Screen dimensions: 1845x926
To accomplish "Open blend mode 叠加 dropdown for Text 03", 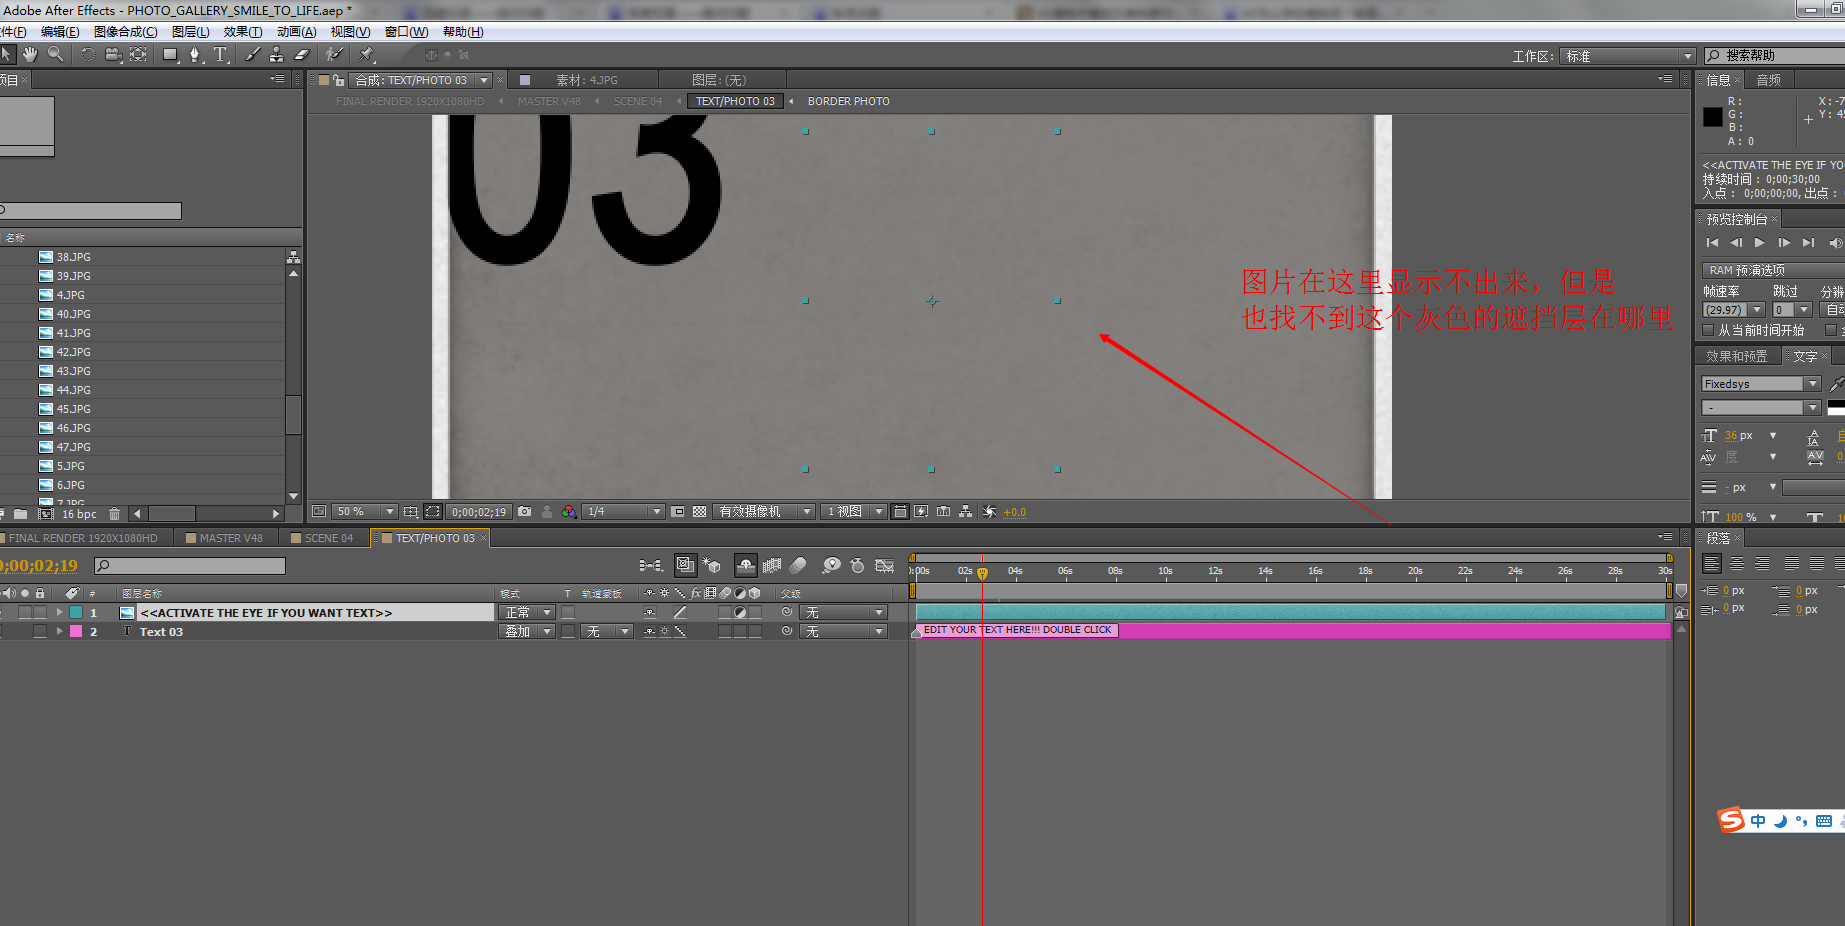I will point(527,631).
